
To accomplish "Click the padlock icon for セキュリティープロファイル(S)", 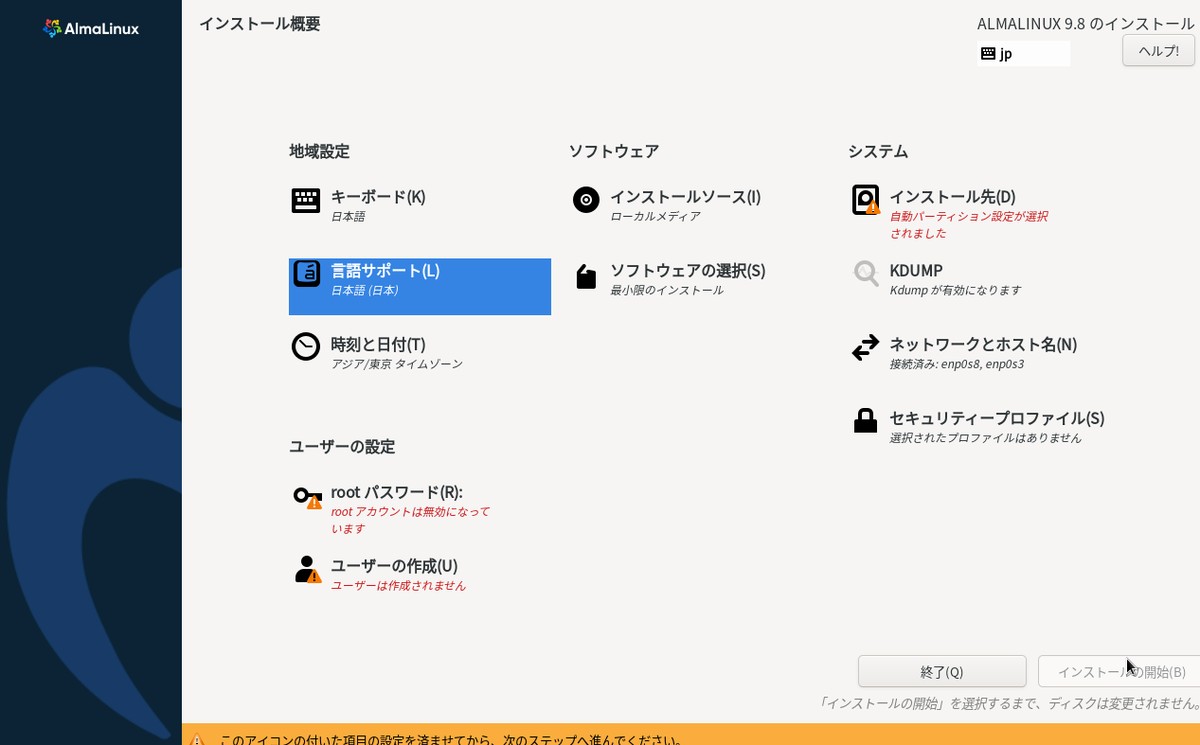I will 865,421.
